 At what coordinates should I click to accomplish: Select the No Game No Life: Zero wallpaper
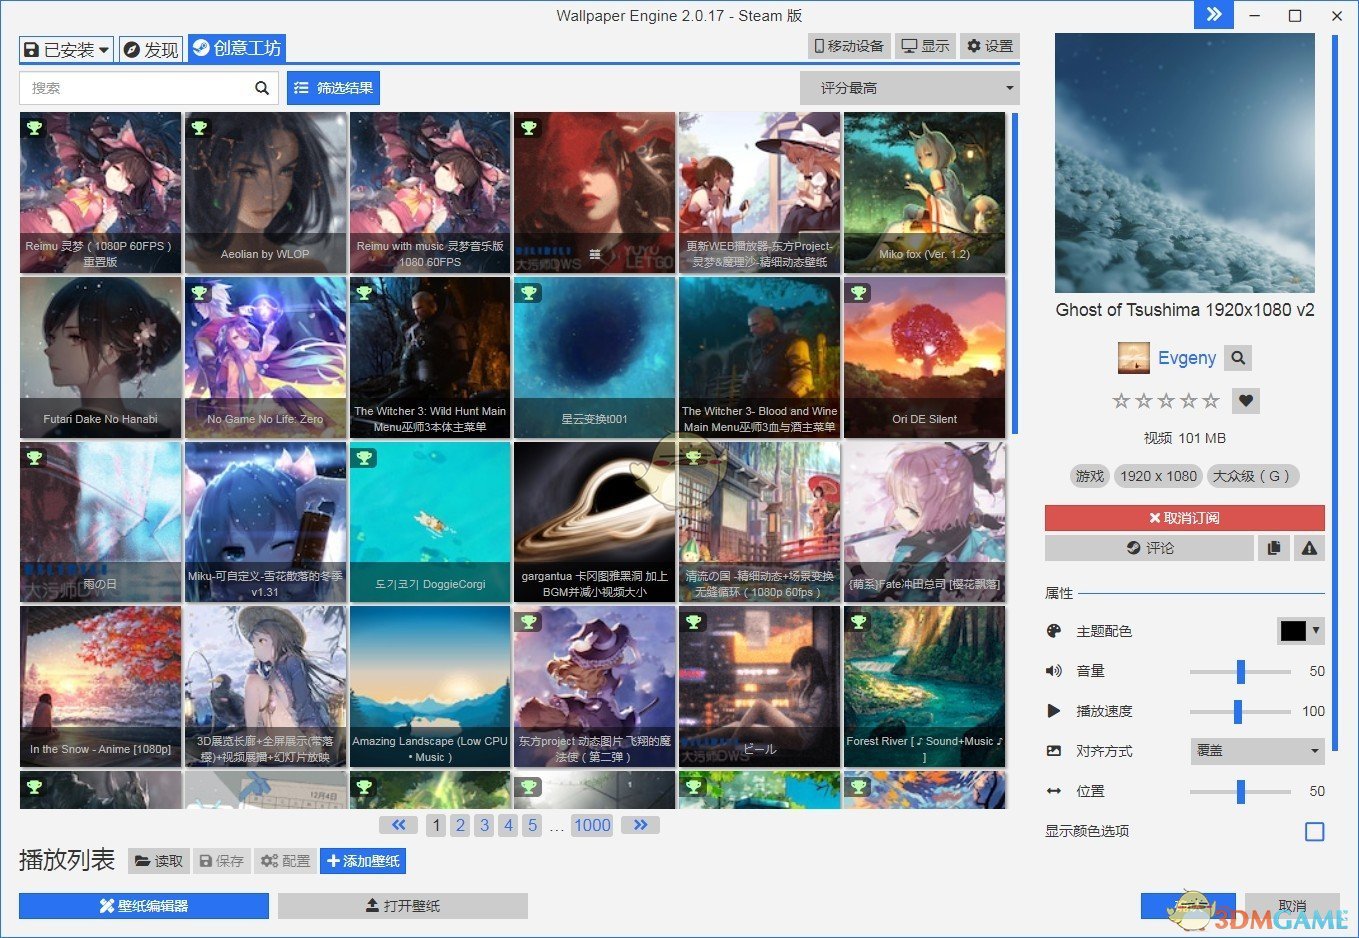point(265,357)
